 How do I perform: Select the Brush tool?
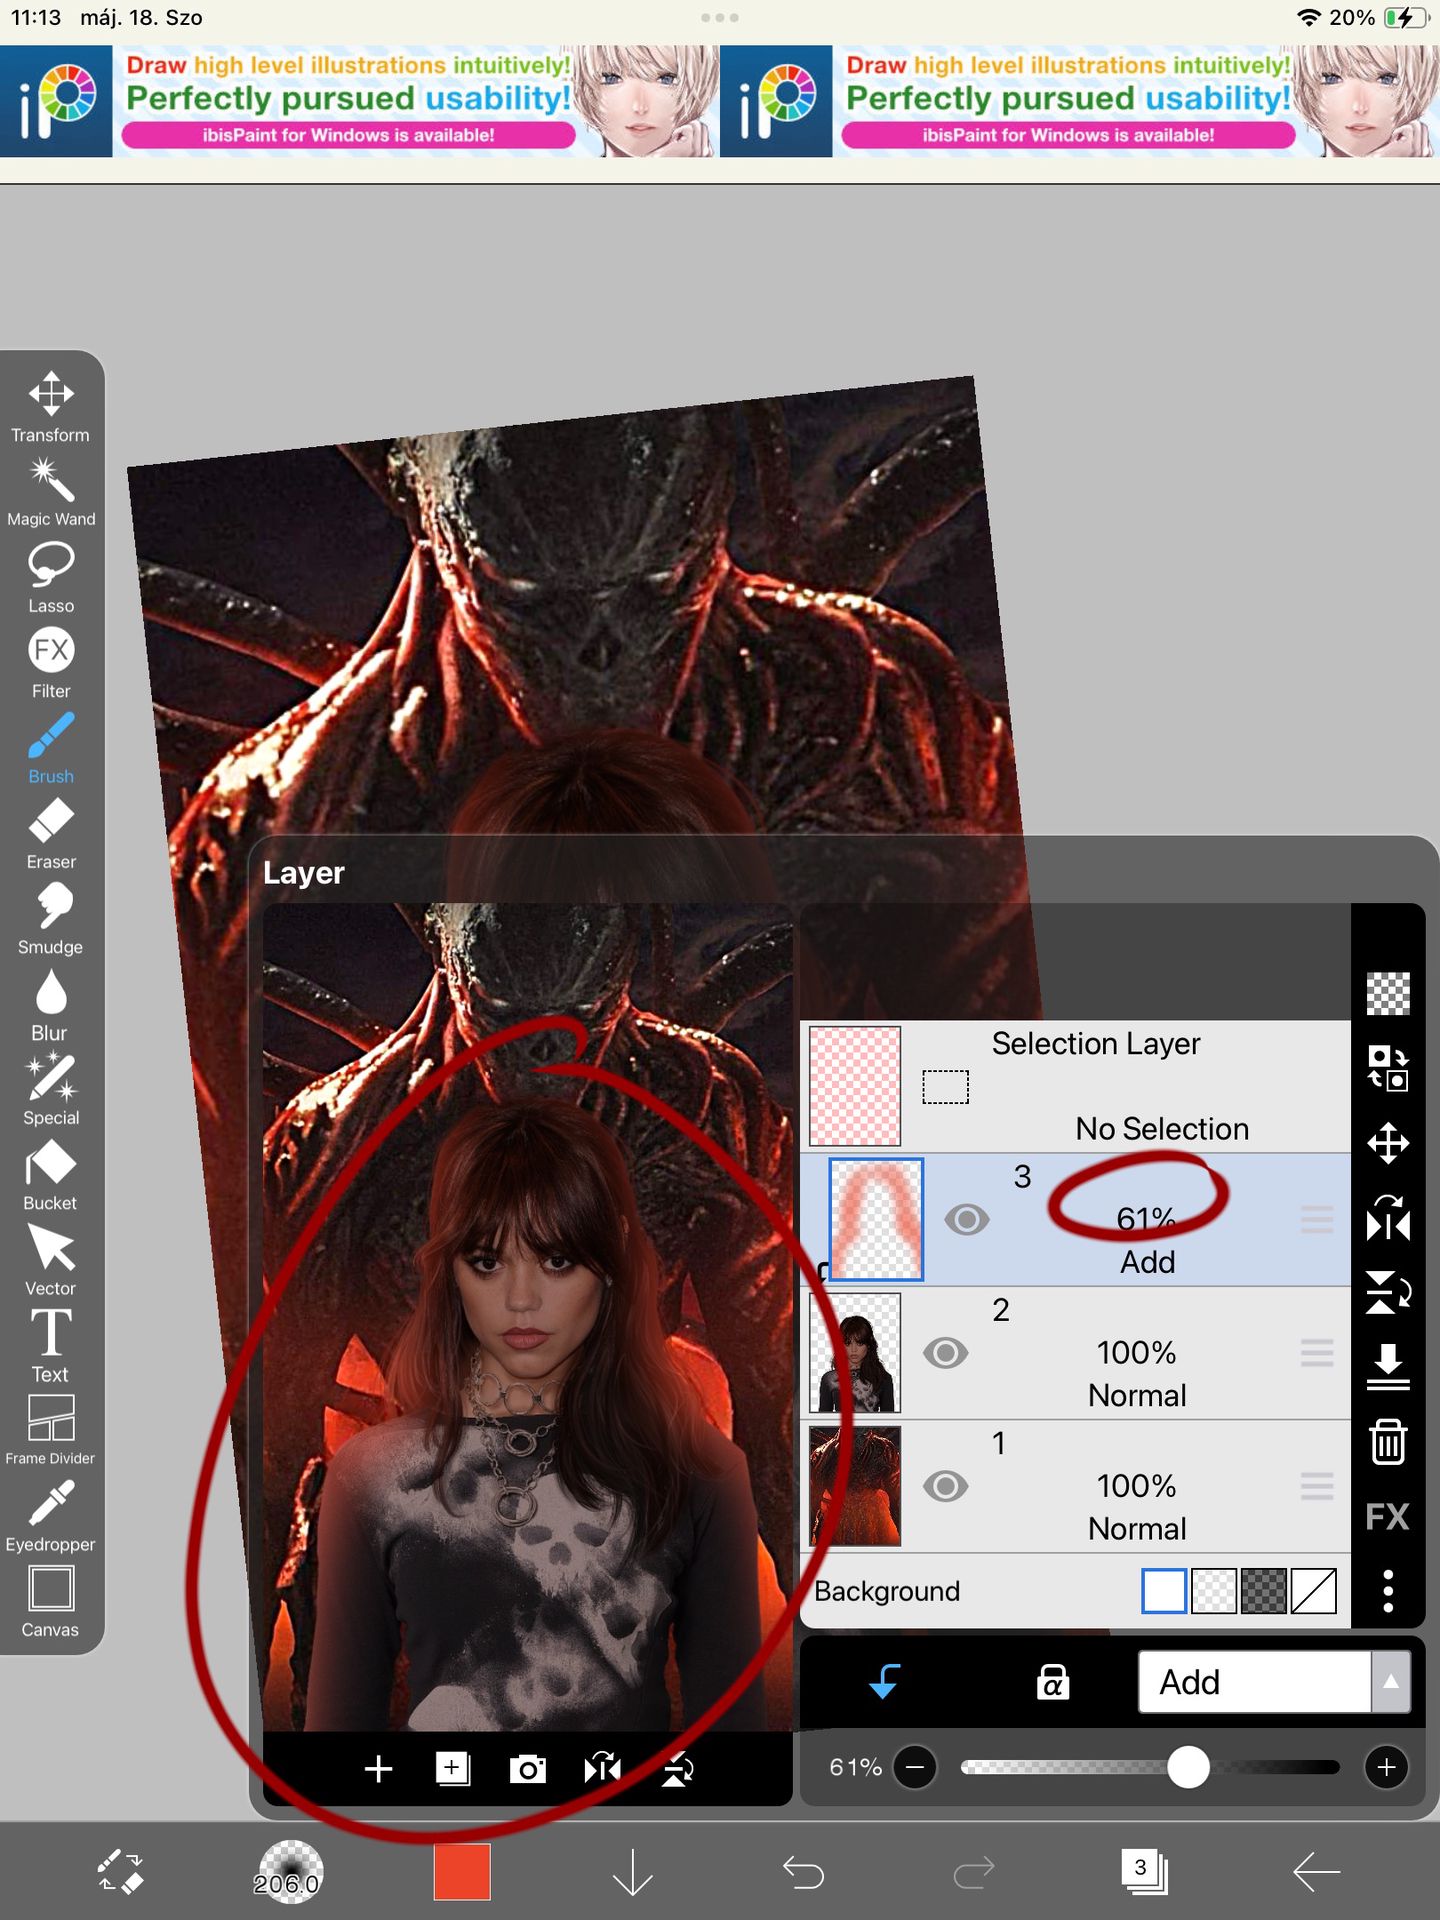coord(51,747)
